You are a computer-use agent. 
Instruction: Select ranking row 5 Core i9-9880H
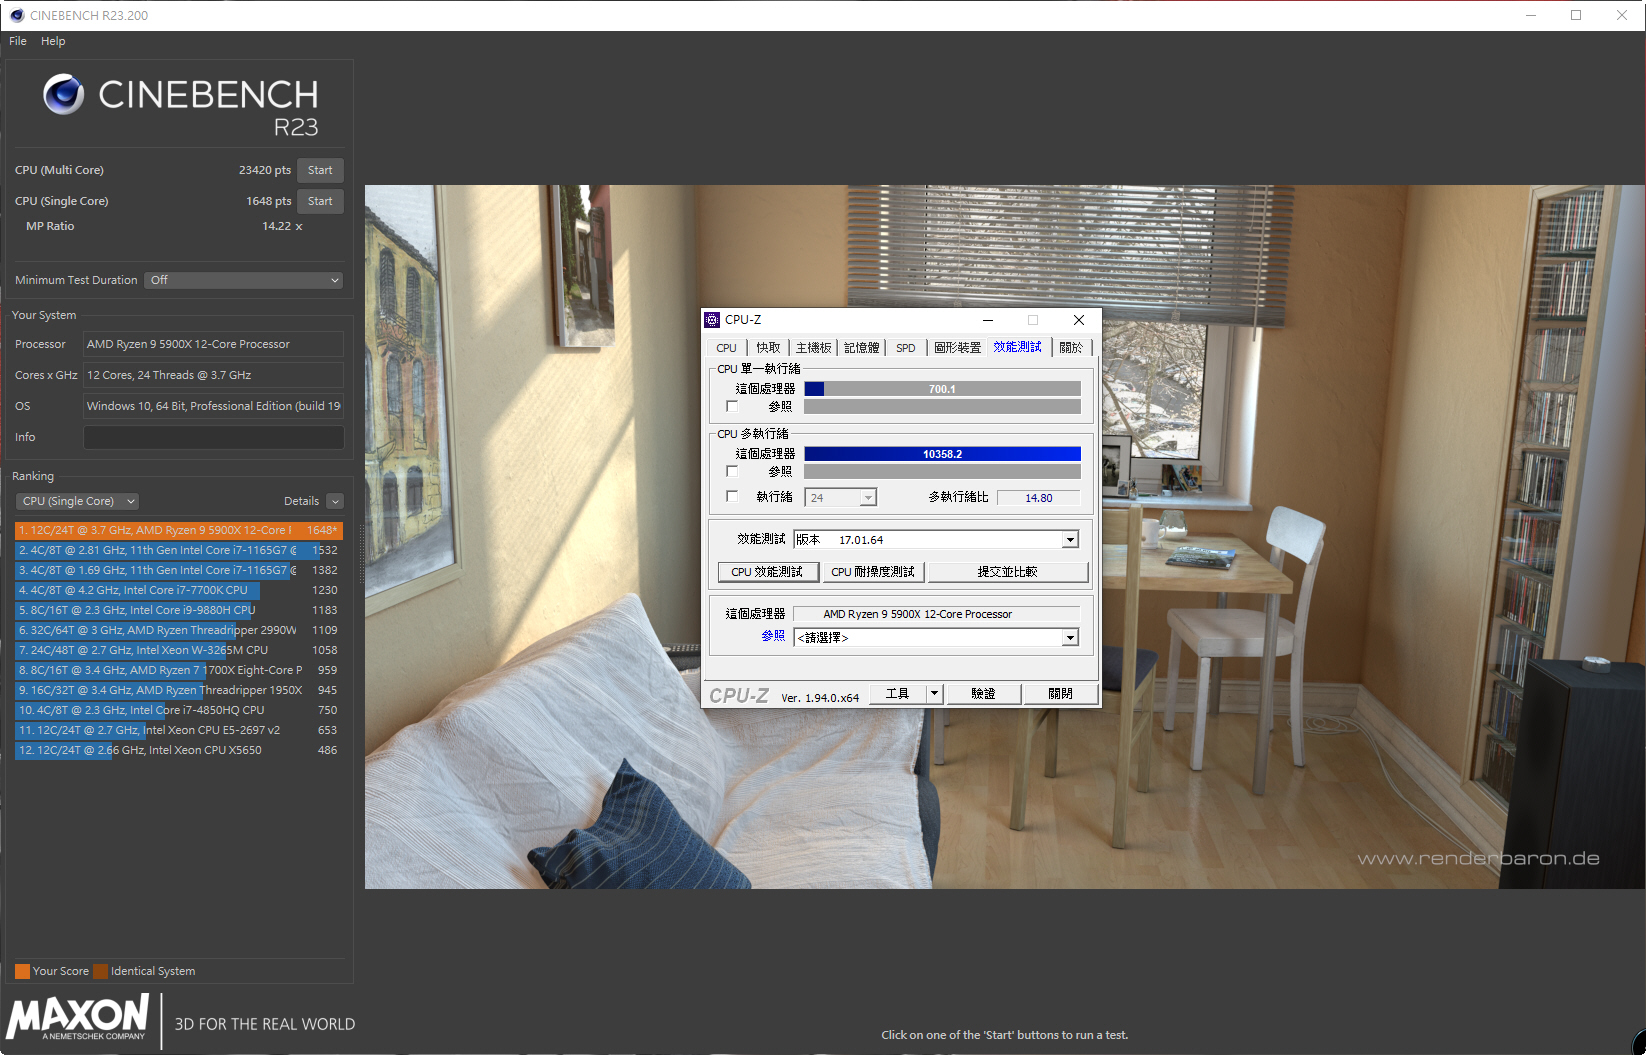179,610
